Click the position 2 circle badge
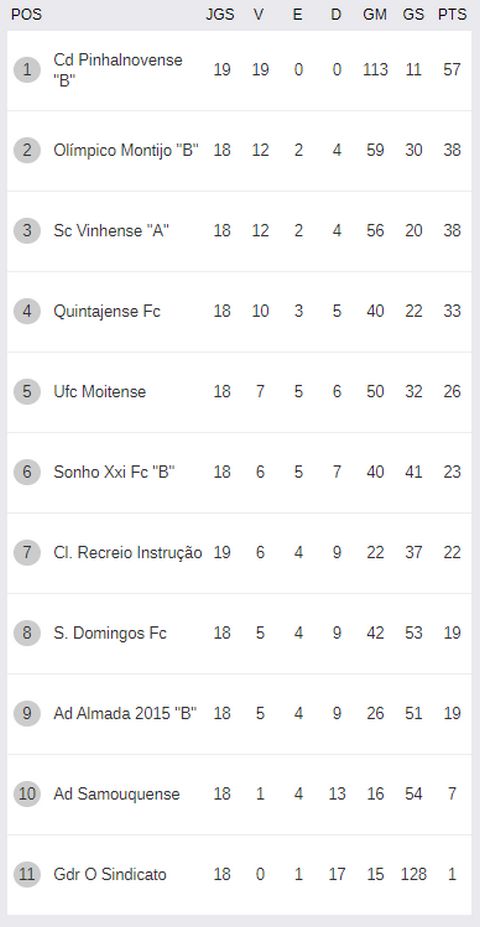This screenshot has width=480, height=927. [27, 150]
